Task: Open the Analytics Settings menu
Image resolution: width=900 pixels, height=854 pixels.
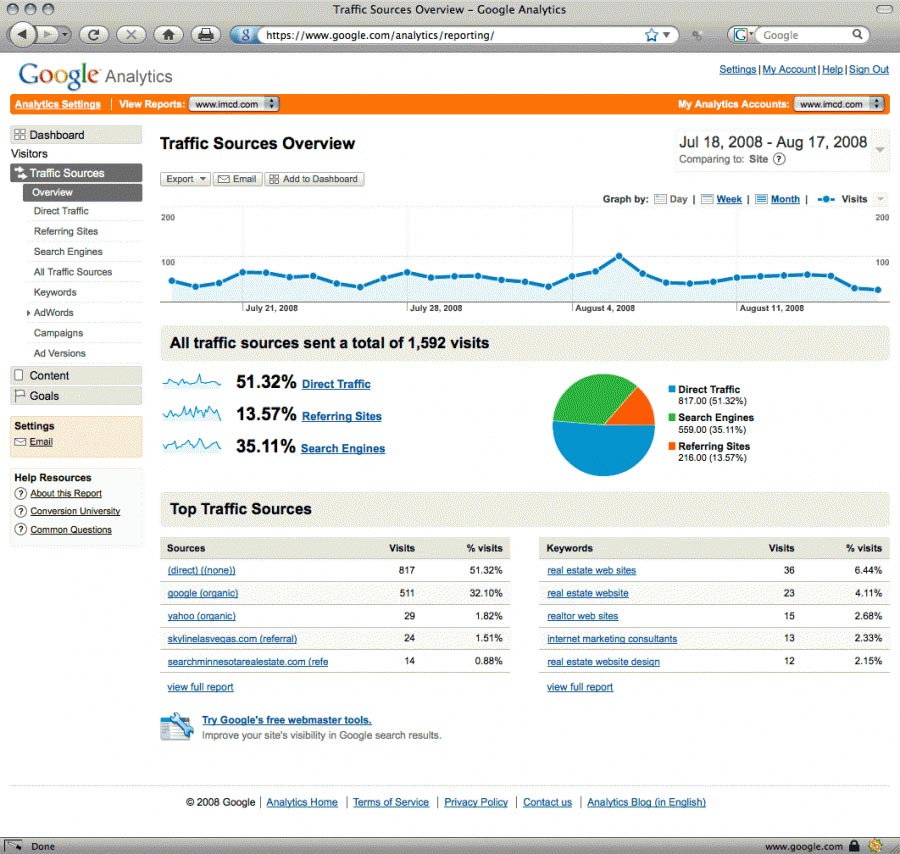Action: click(57, 103)
